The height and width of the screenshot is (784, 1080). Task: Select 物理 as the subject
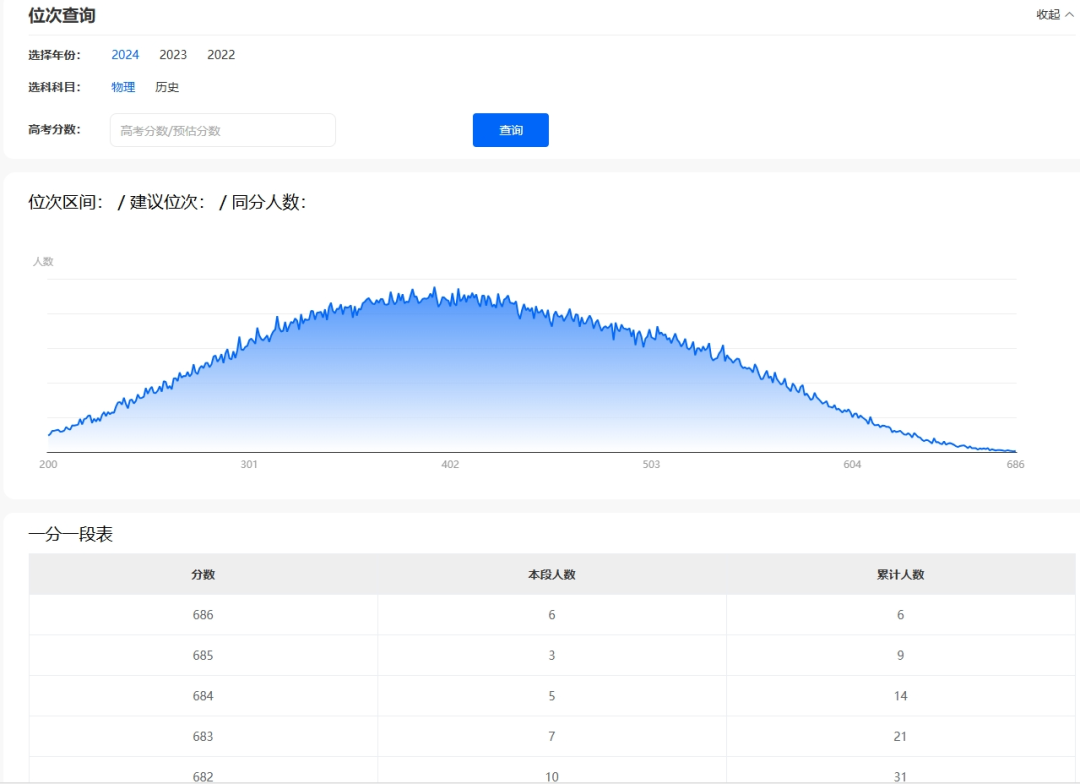click(x=123, y=87)
